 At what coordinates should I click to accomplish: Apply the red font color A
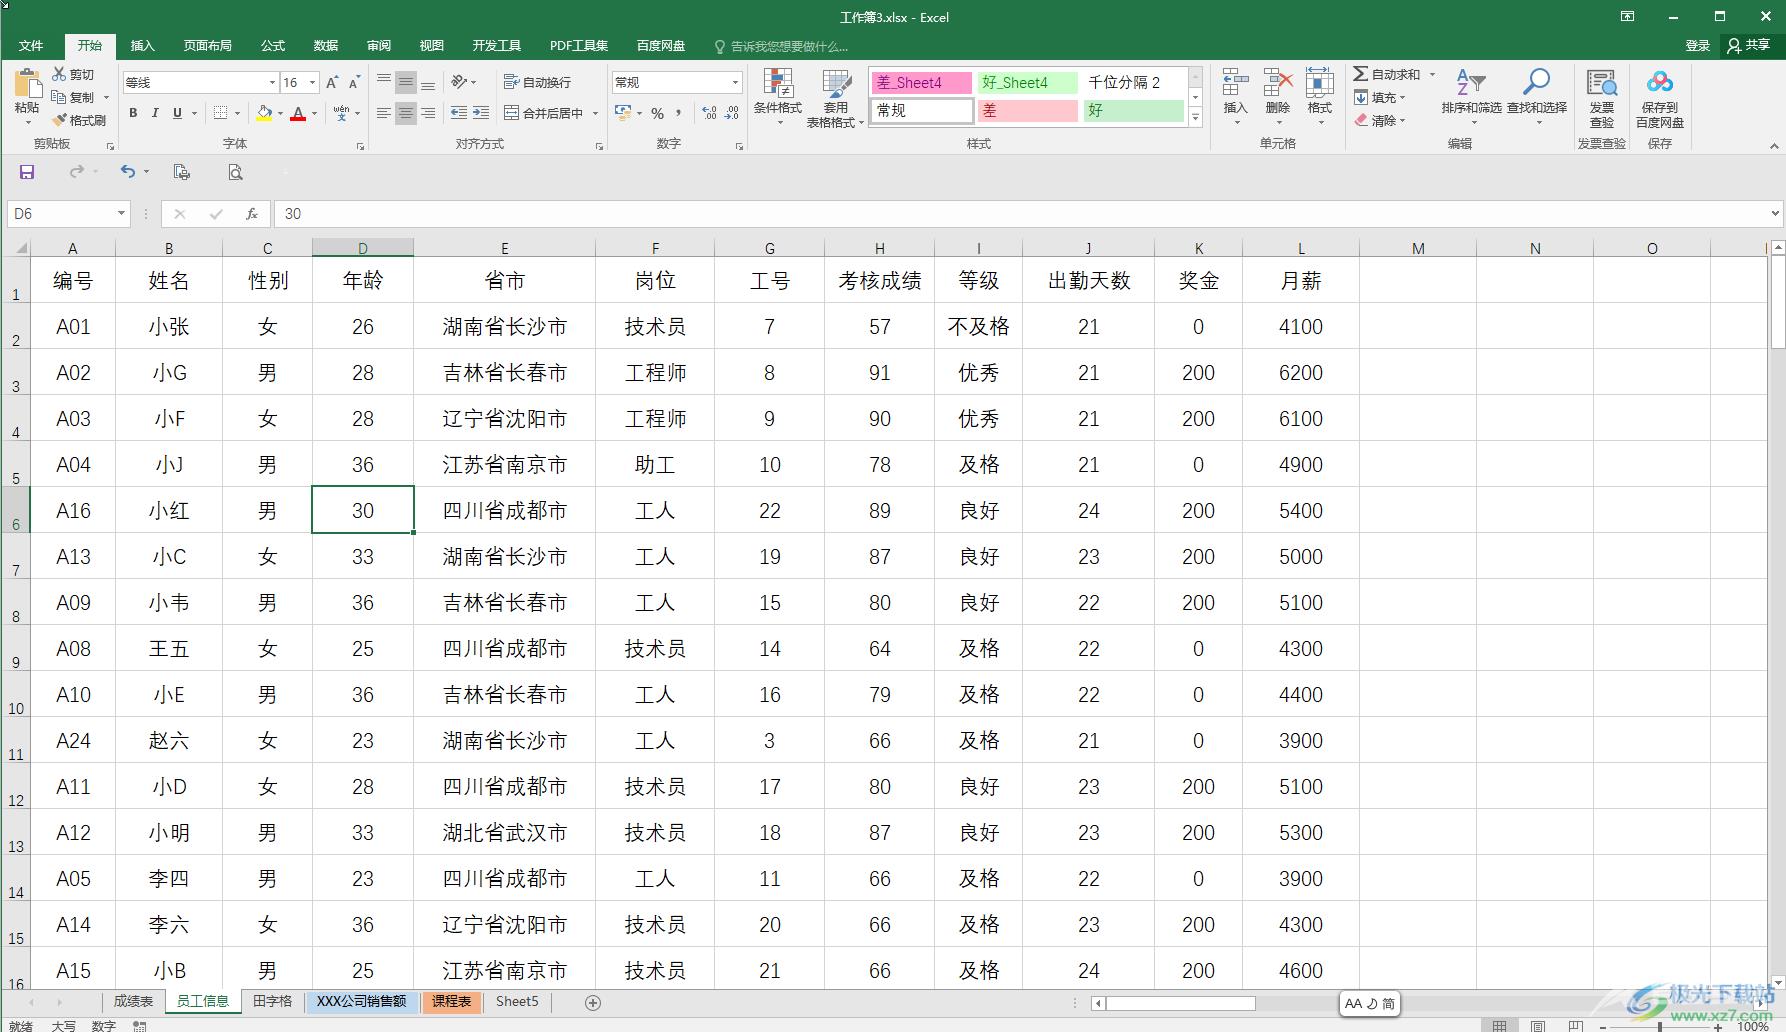click(x=298, y=113)
